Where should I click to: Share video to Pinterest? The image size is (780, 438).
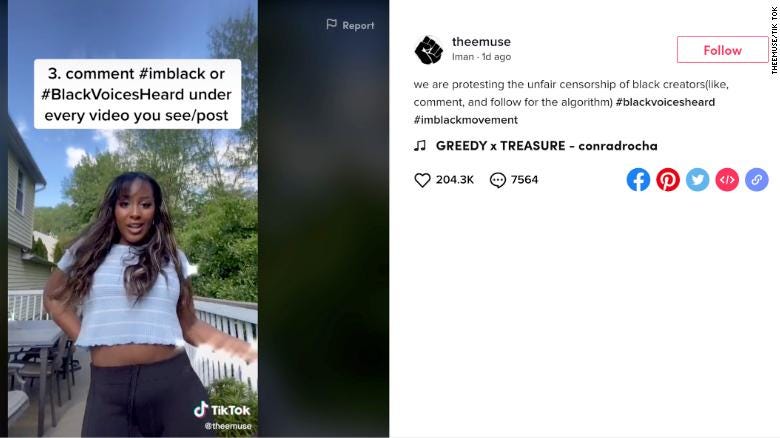[668, 180]
